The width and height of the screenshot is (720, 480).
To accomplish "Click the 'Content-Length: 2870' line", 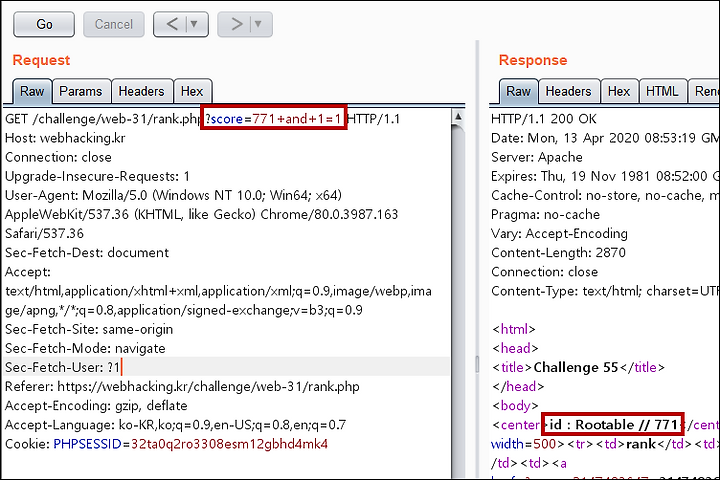I will [558, 253].
